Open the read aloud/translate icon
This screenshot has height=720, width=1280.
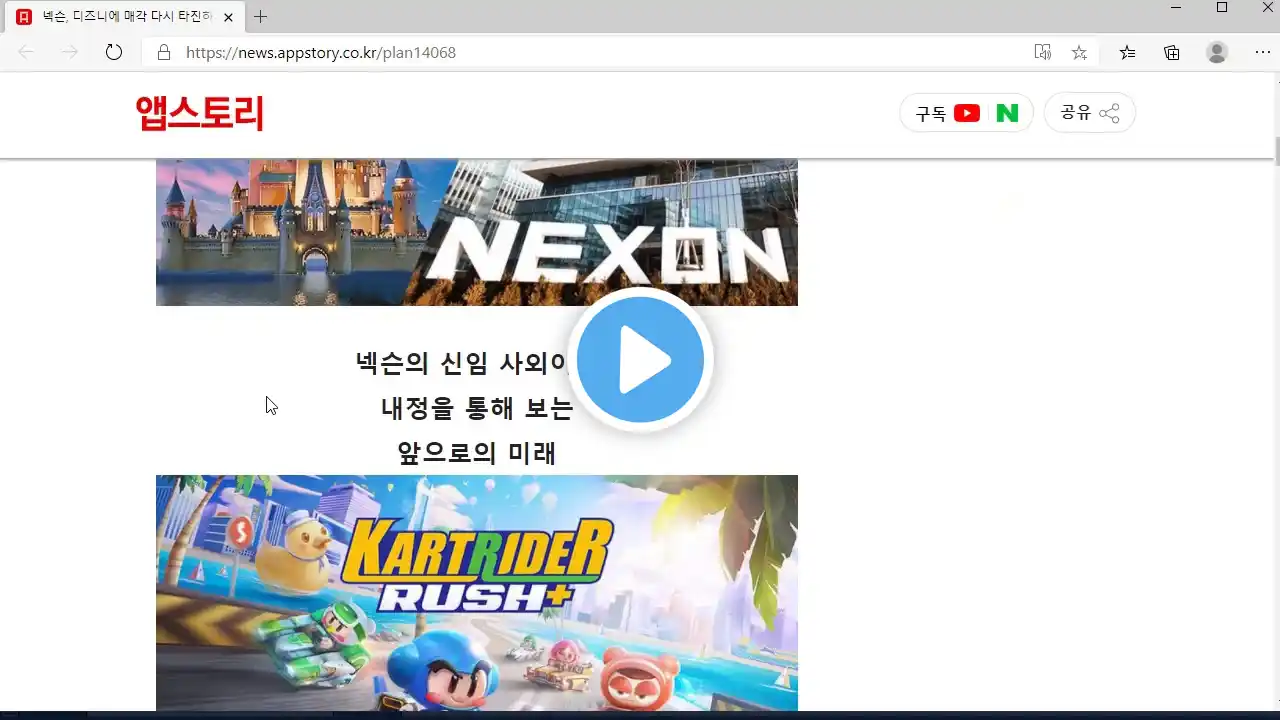(x=1042, y=52)
